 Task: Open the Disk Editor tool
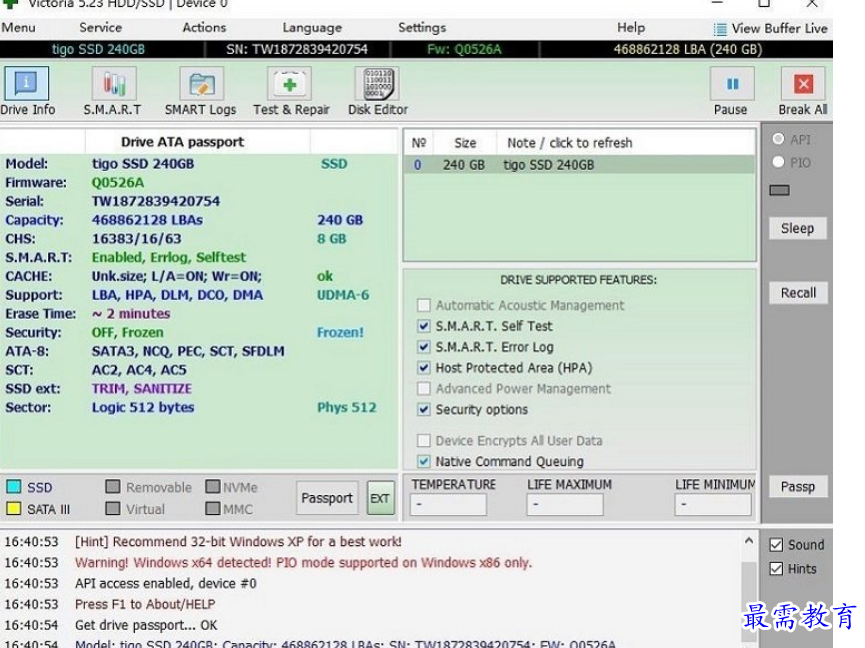coord(378,90)
